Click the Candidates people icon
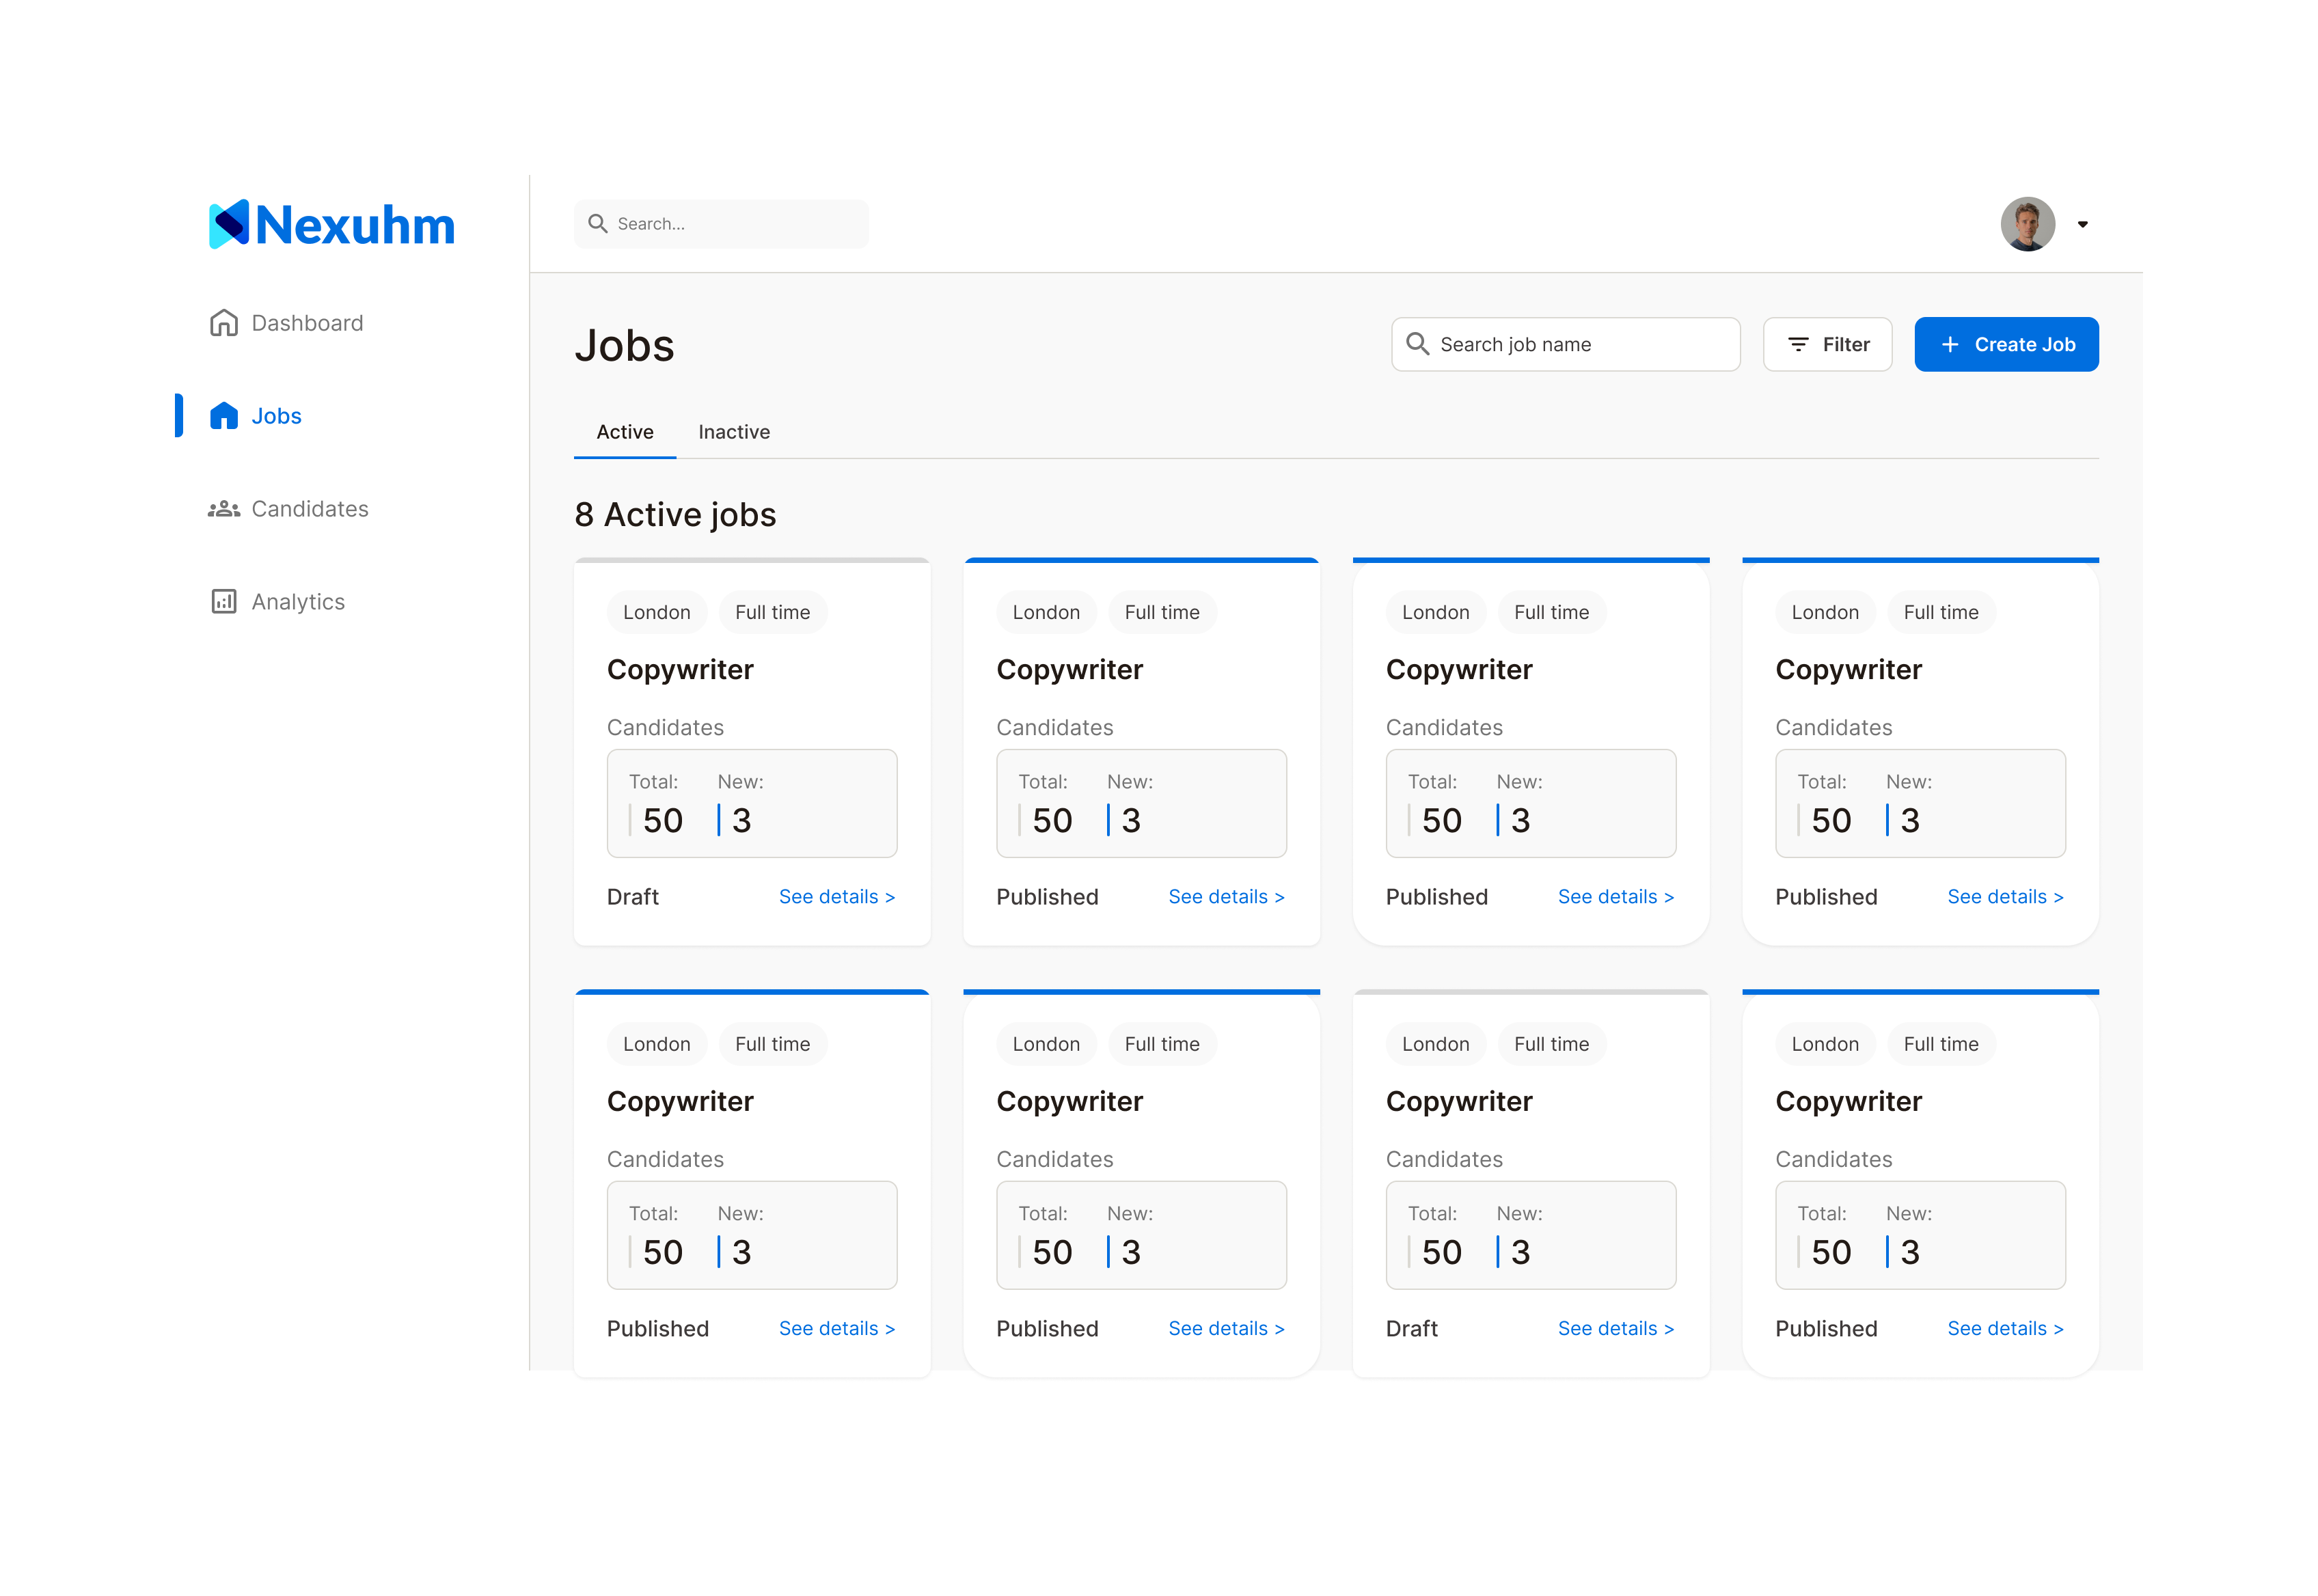The height and width of the screenshot is (1596, 2318). pyautogui.click(x=223, y=509)
